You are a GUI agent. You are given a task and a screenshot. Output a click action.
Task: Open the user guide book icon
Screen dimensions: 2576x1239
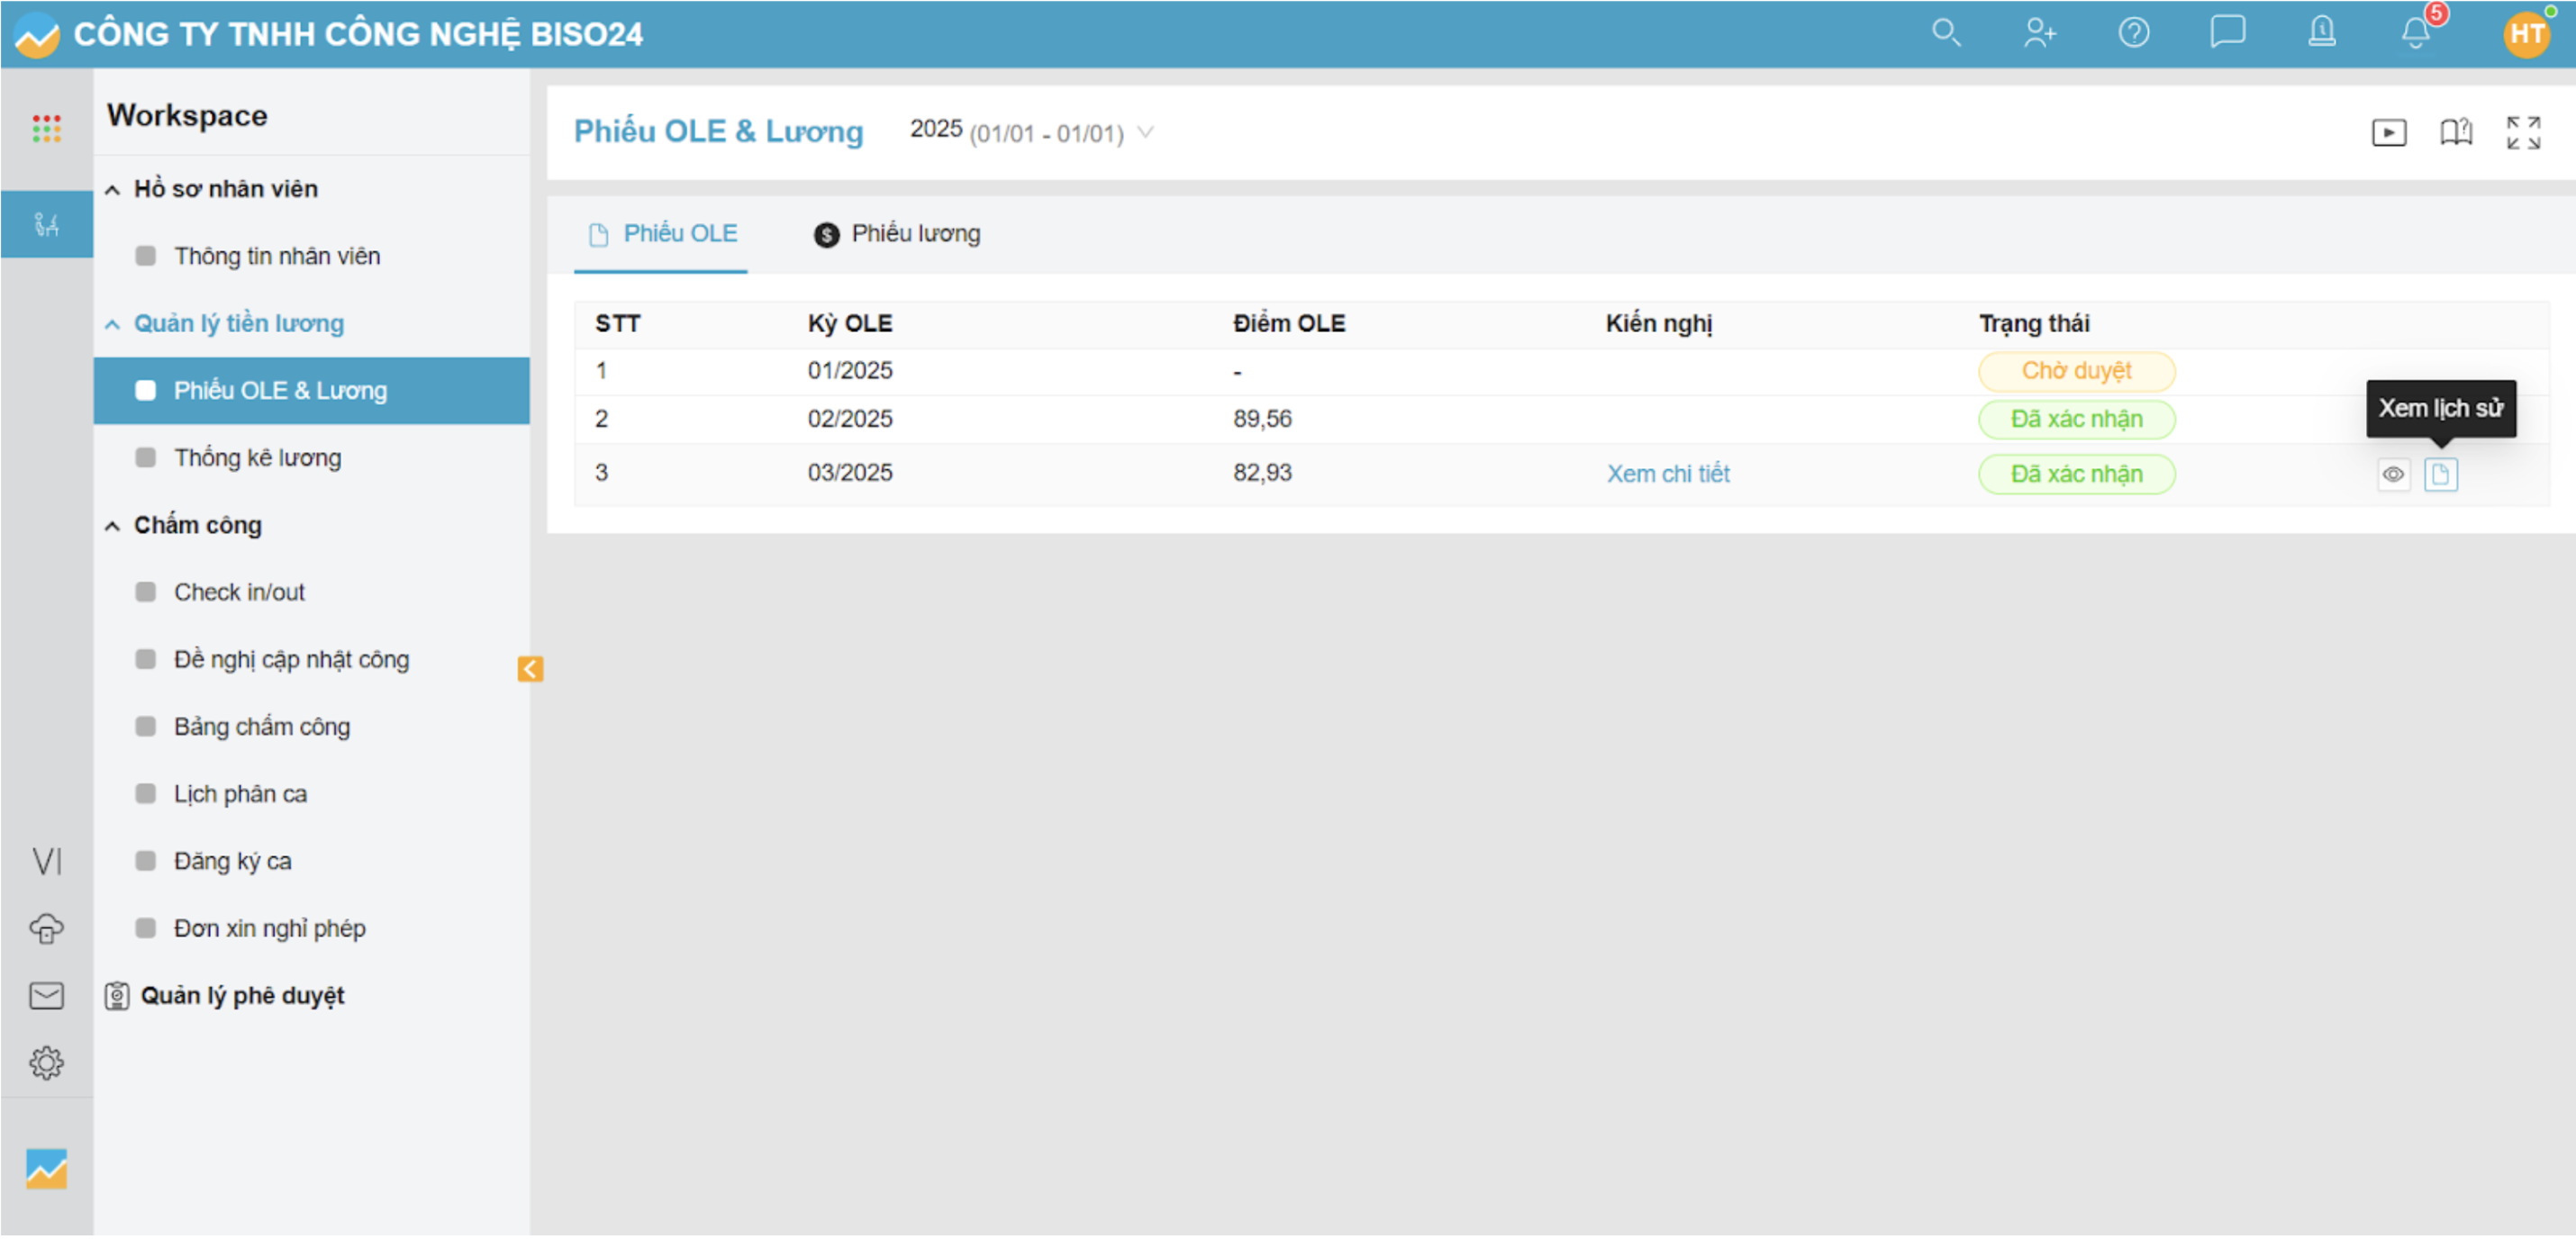2455,132
